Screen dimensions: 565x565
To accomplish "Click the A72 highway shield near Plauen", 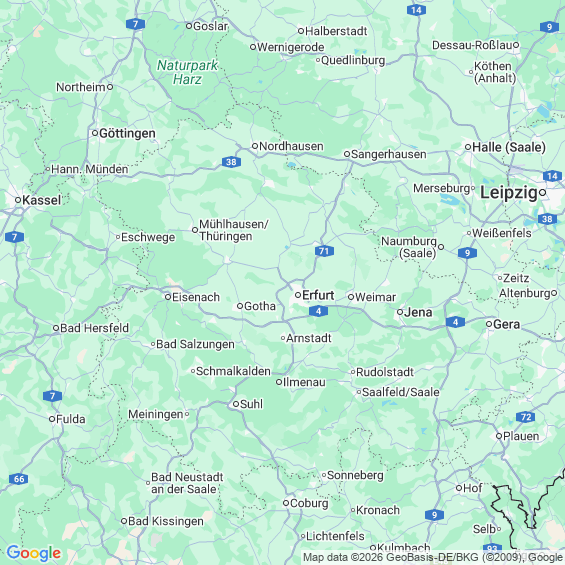I will (x=526, y=417).
